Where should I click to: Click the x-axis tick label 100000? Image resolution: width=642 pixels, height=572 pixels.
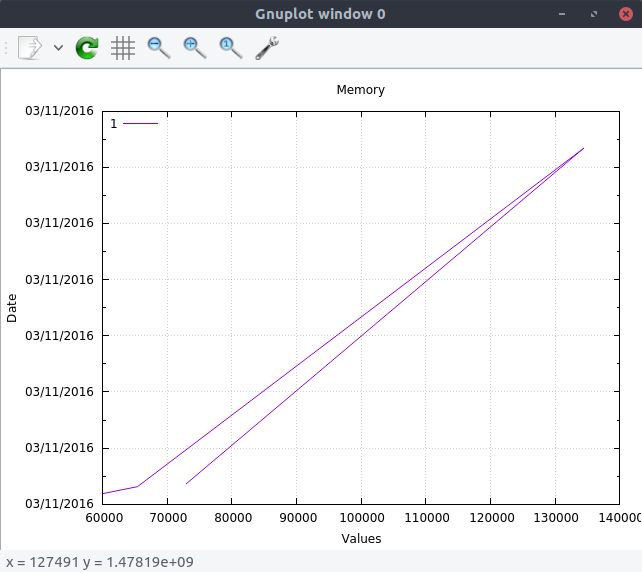click(x=362, y=518)
